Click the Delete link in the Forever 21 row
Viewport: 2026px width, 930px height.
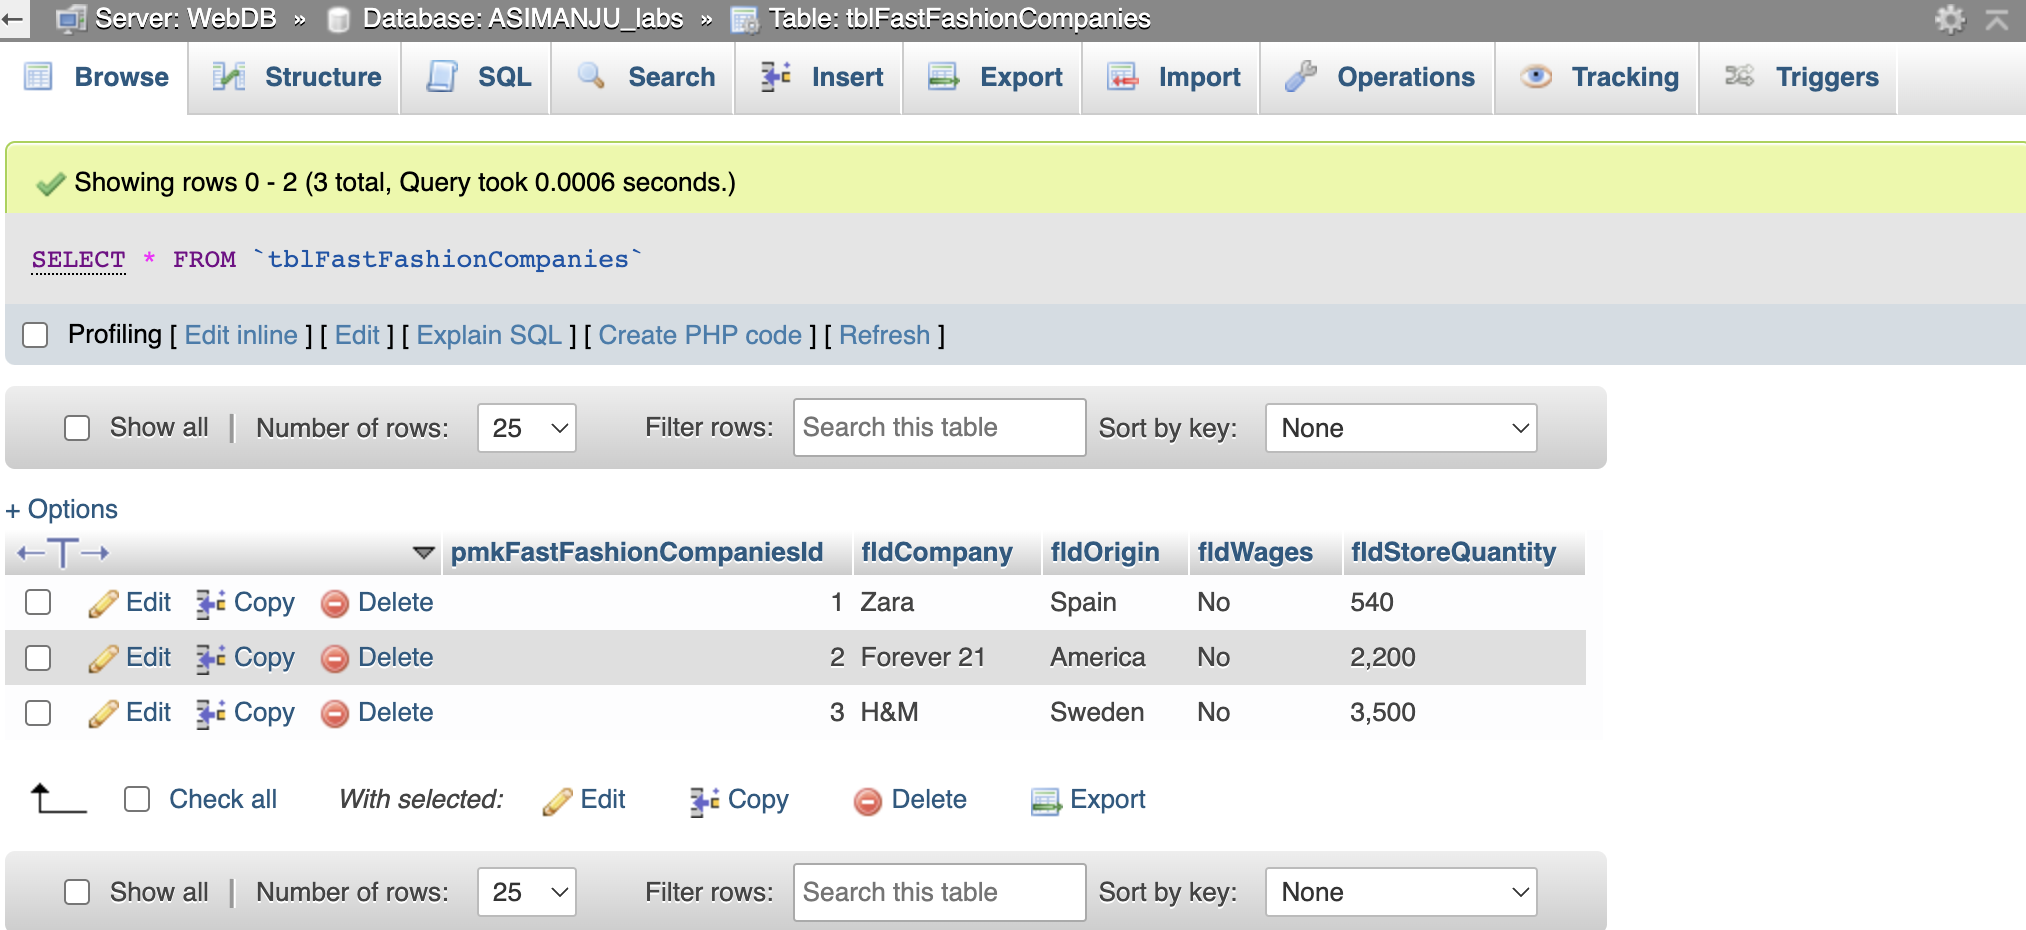click(x=395, y=658)
